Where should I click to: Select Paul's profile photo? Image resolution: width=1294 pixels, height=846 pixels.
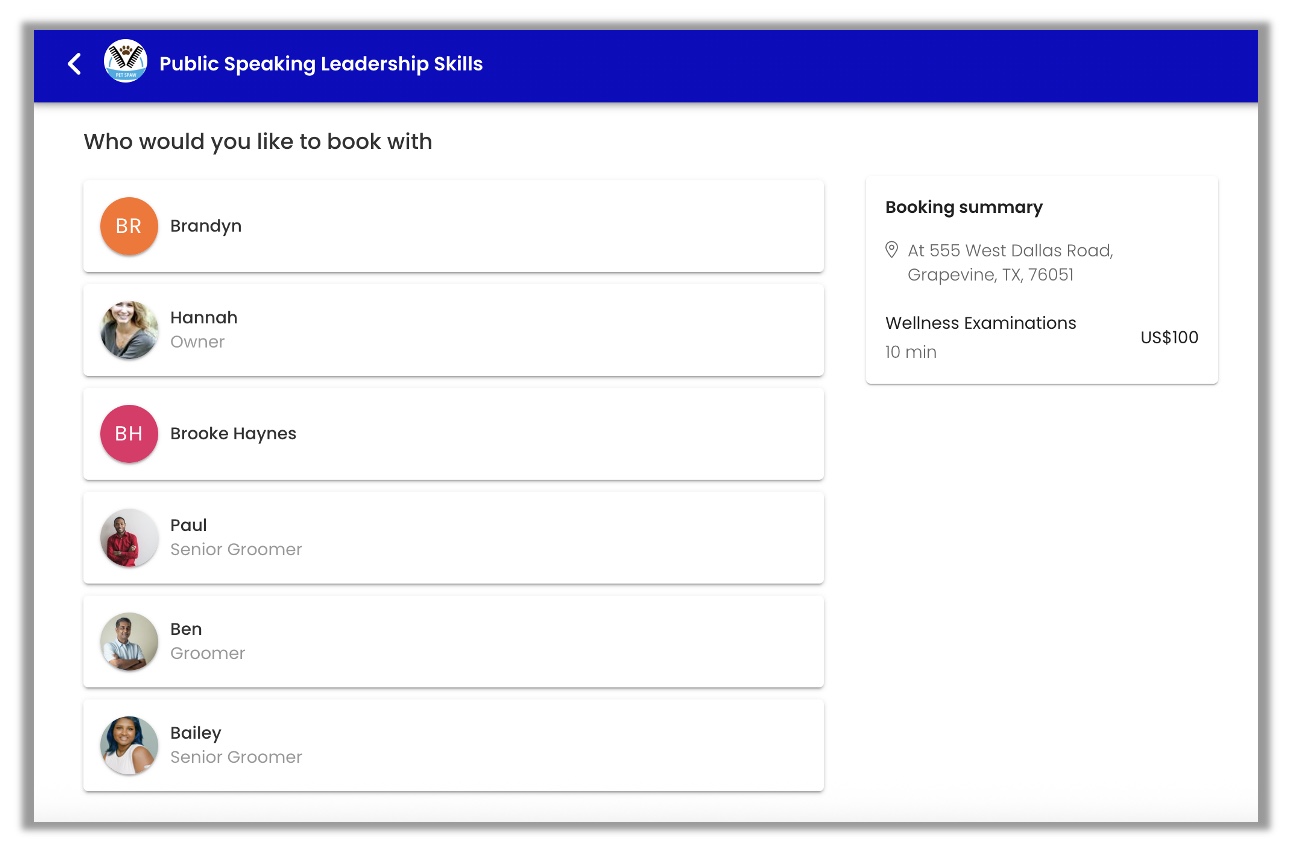pyautogui.click(x=129, y=538)
